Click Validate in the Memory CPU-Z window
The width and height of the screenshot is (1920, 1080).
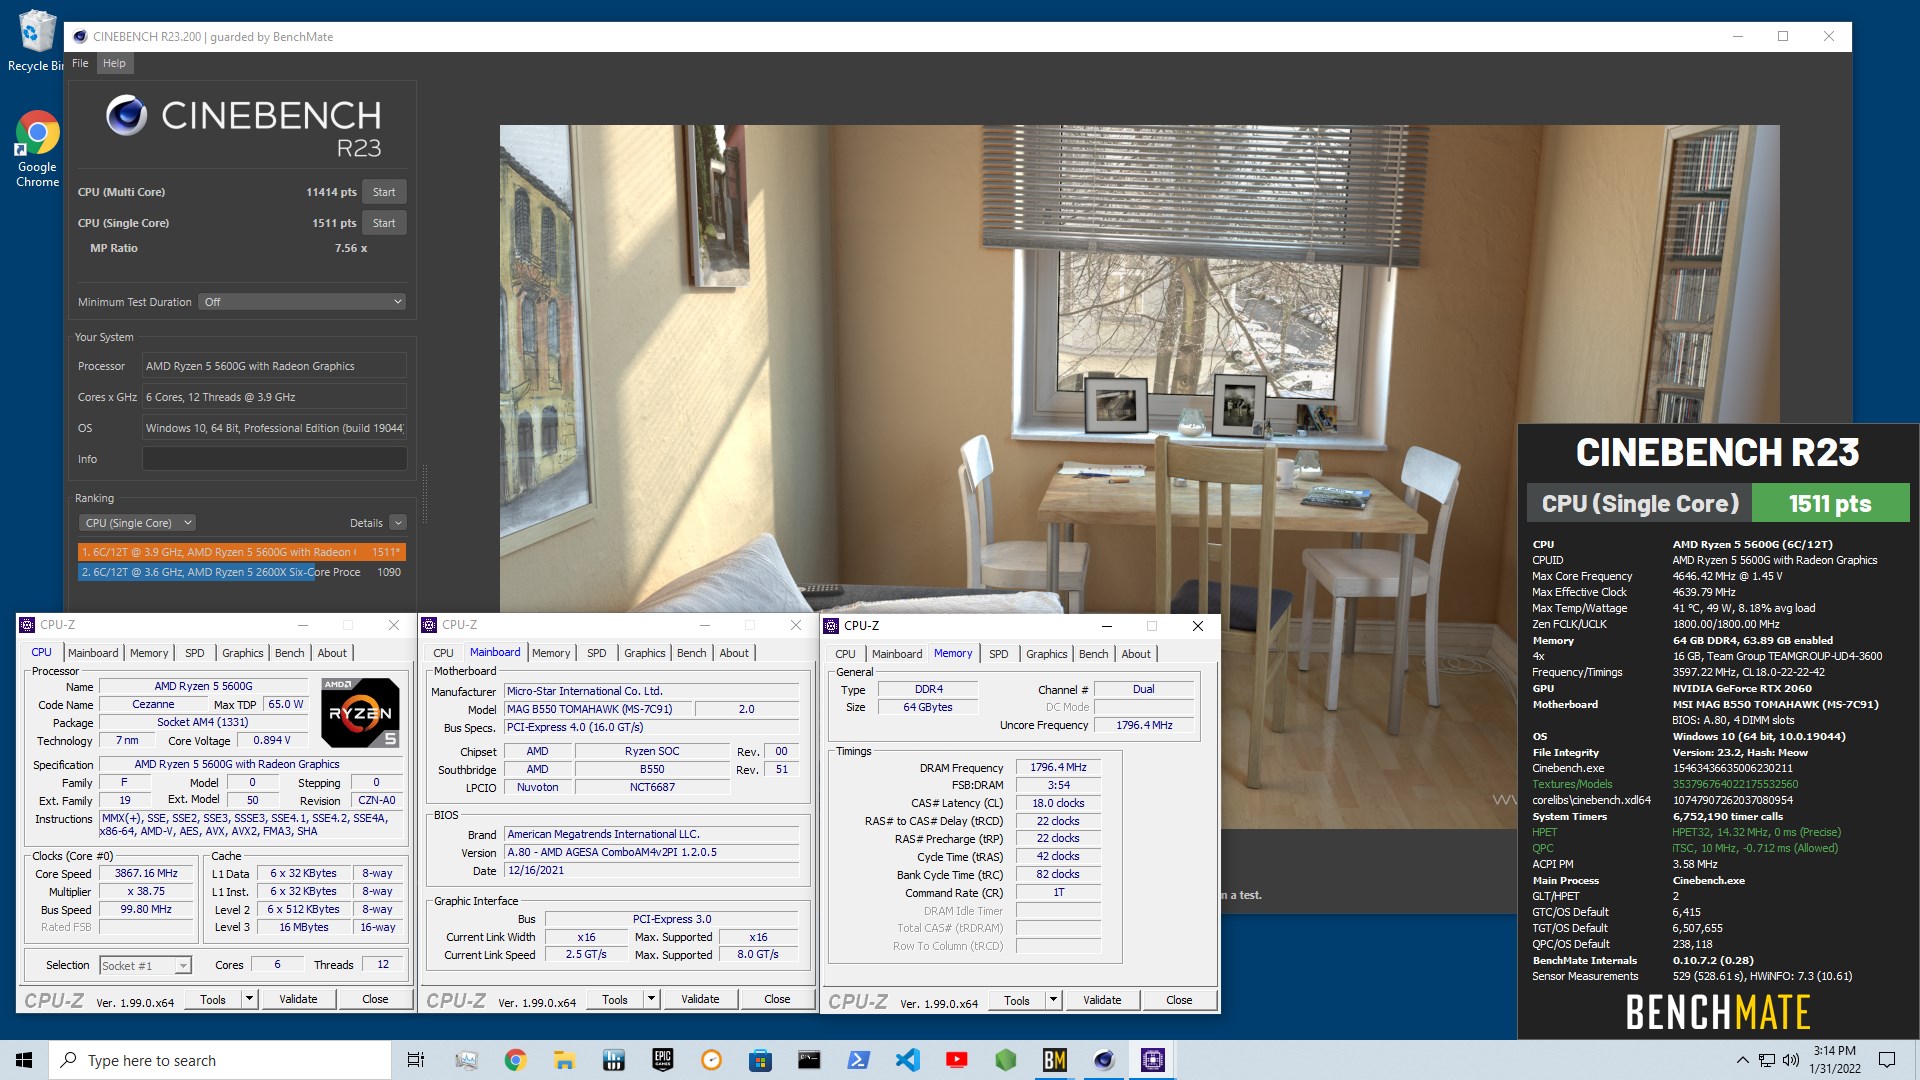(1102, 1000)
